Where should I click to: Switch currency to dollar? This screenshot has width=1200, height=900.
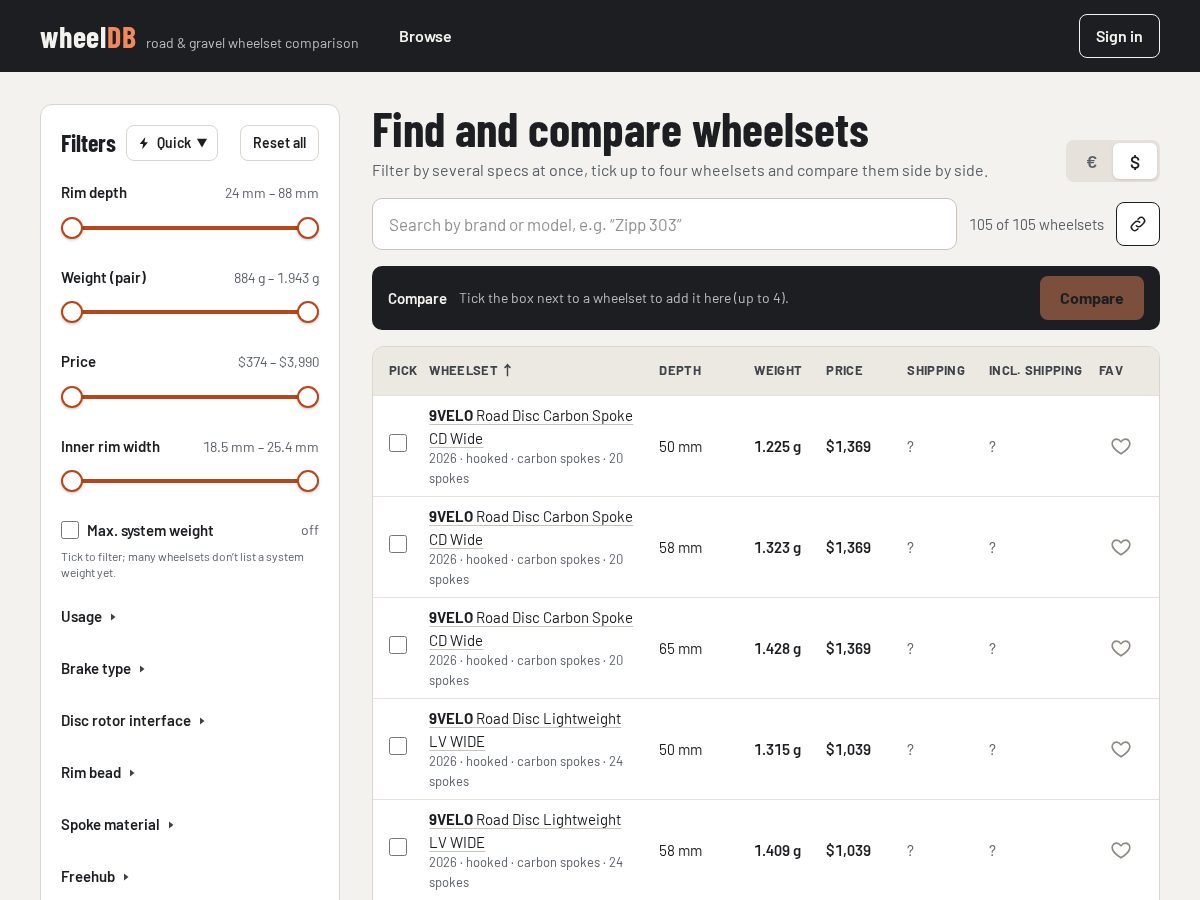click(x=1135, y=161)
